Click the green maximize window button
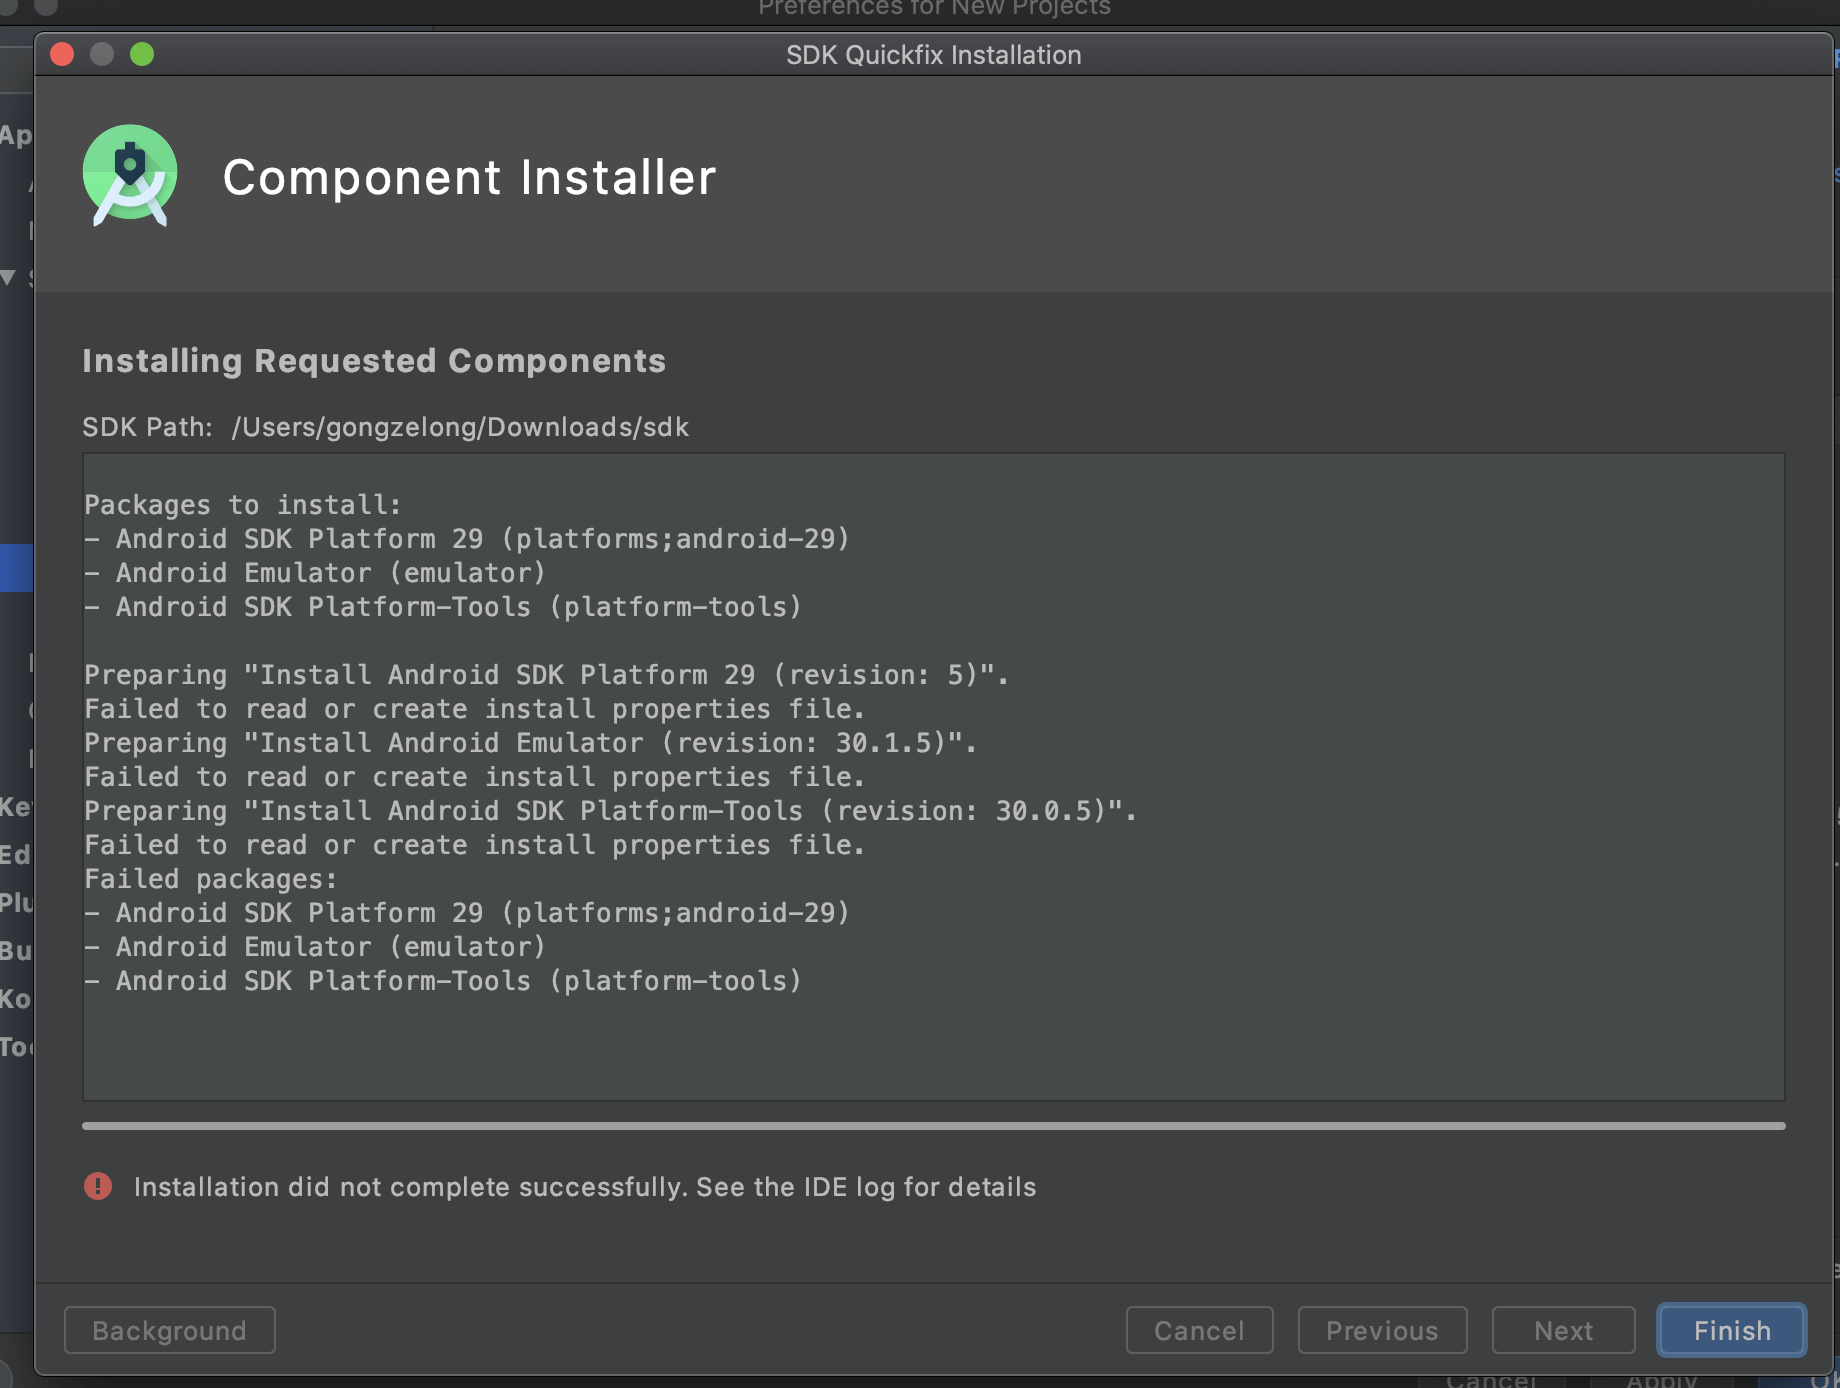Screen dimensions: 1840x1388 (x=142, y=54)
